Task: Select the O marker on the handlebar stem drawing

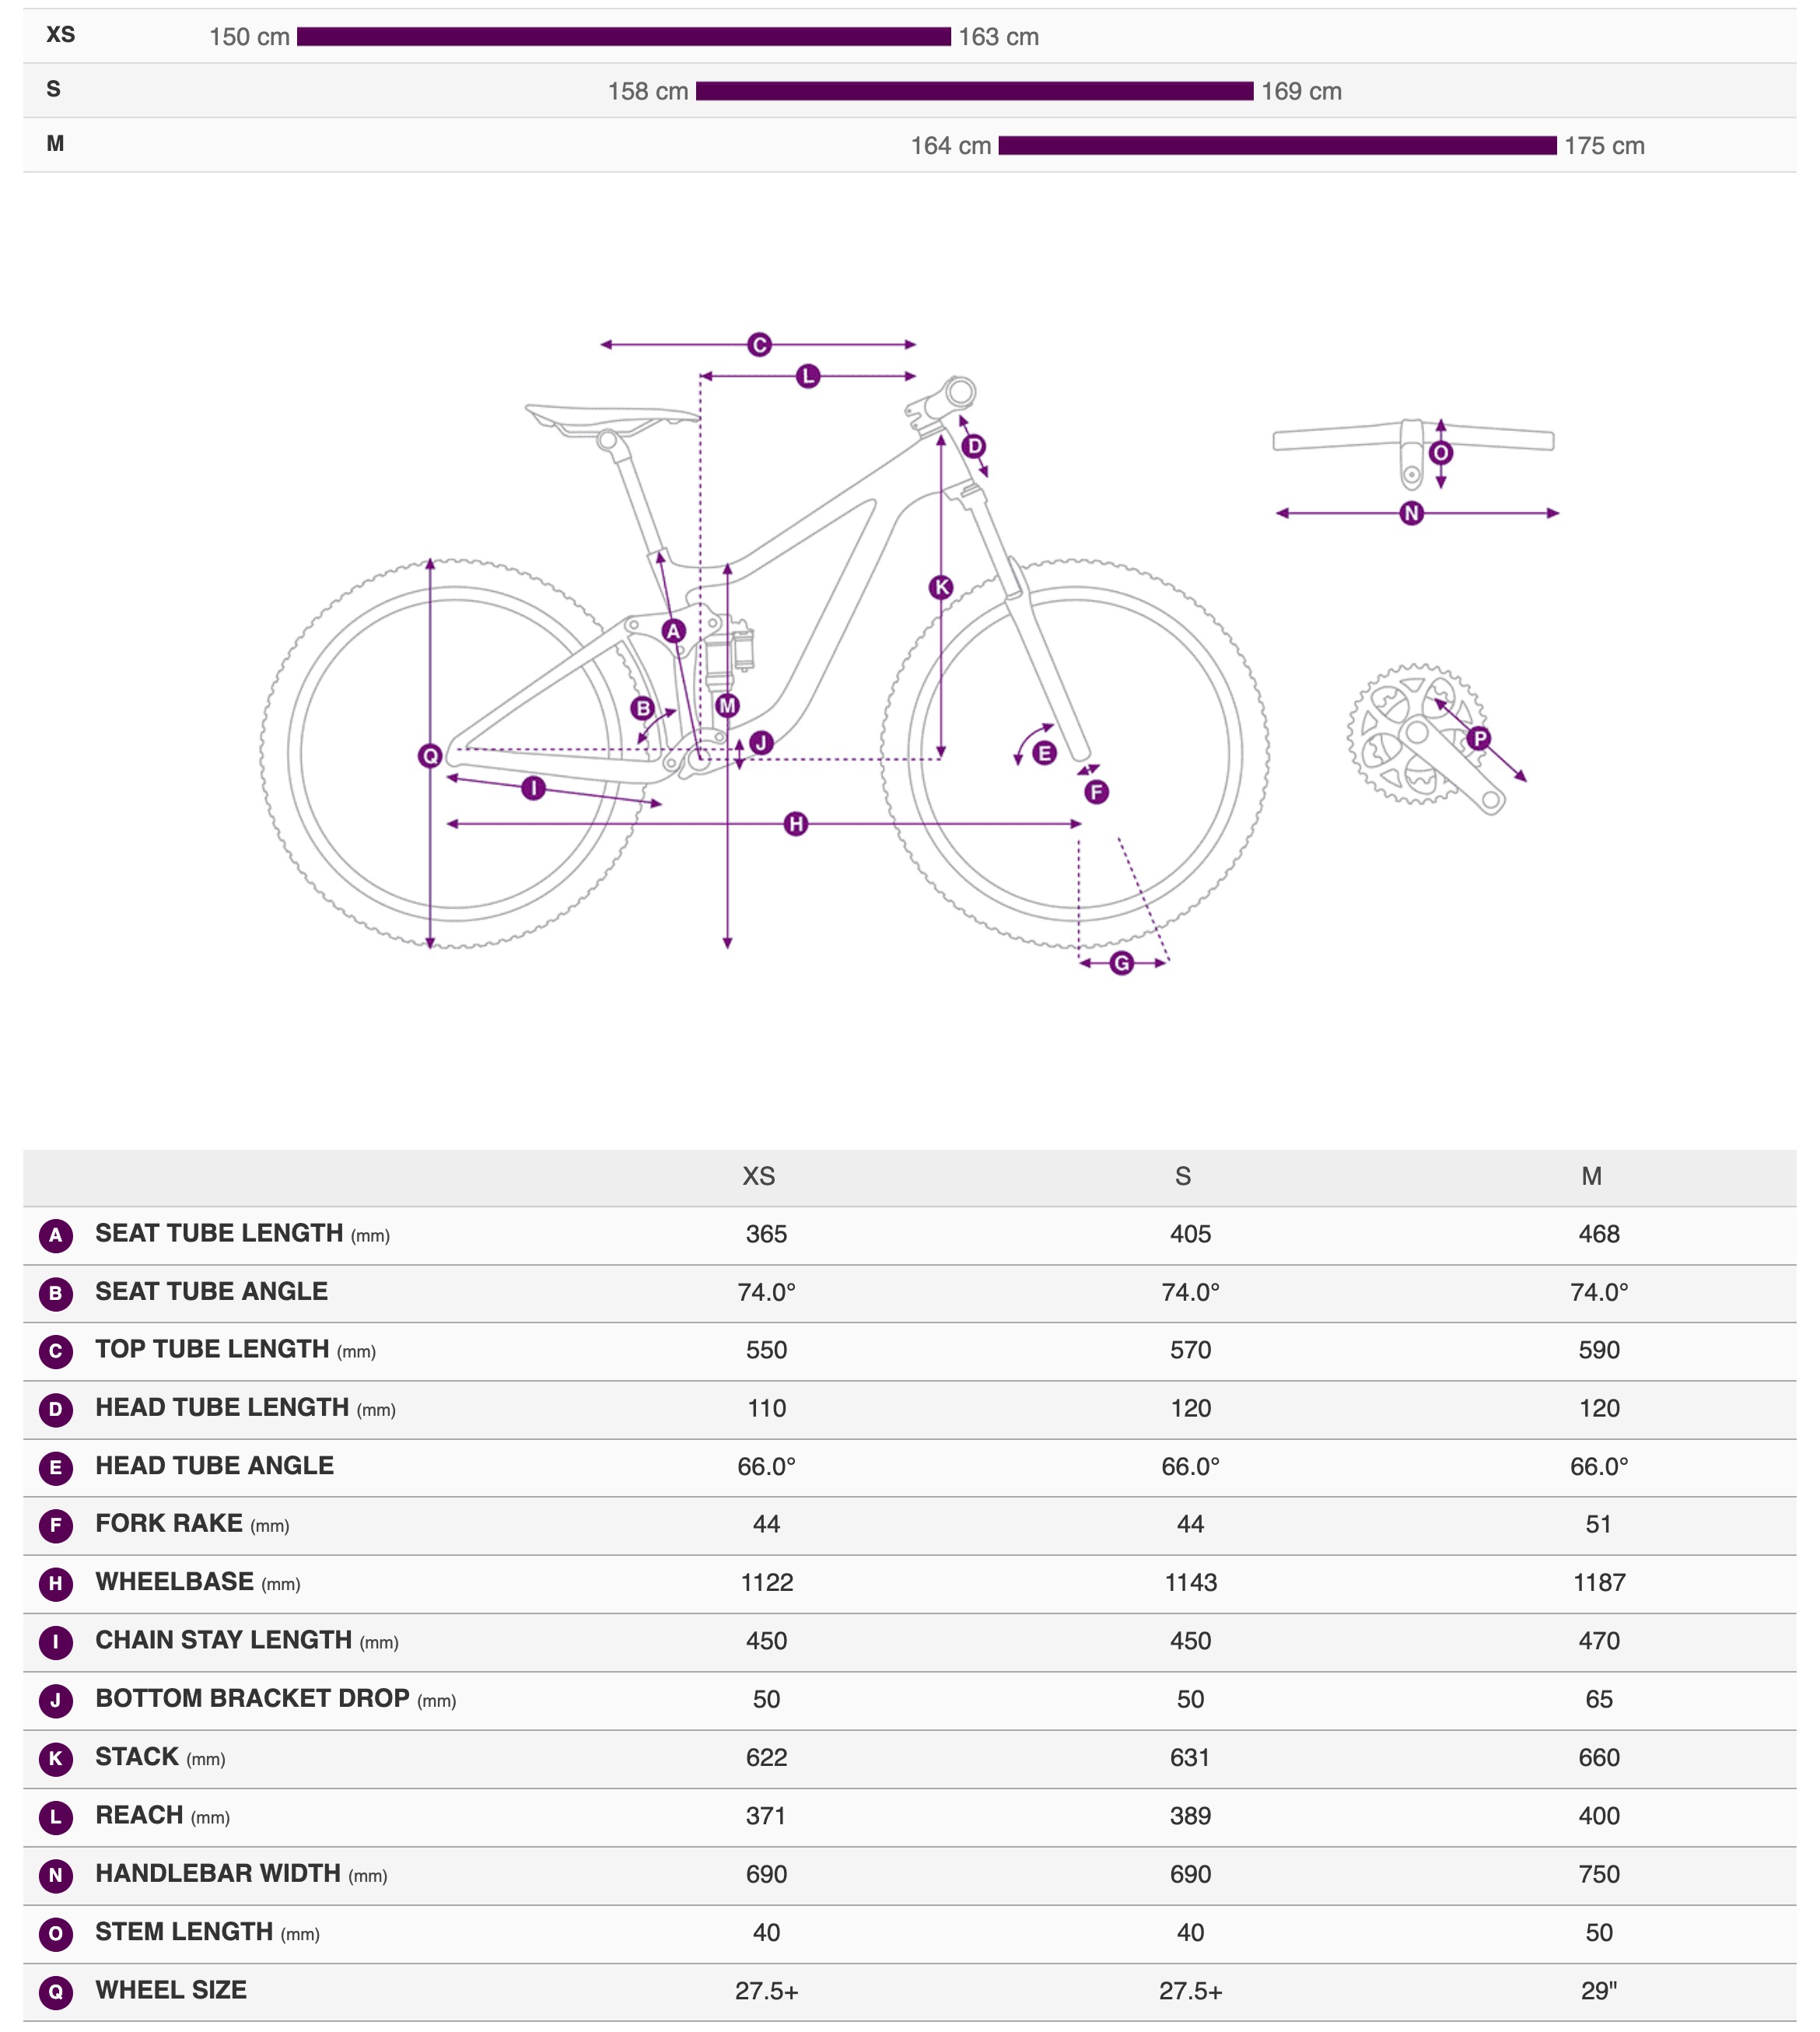Action: (1441, 453)
